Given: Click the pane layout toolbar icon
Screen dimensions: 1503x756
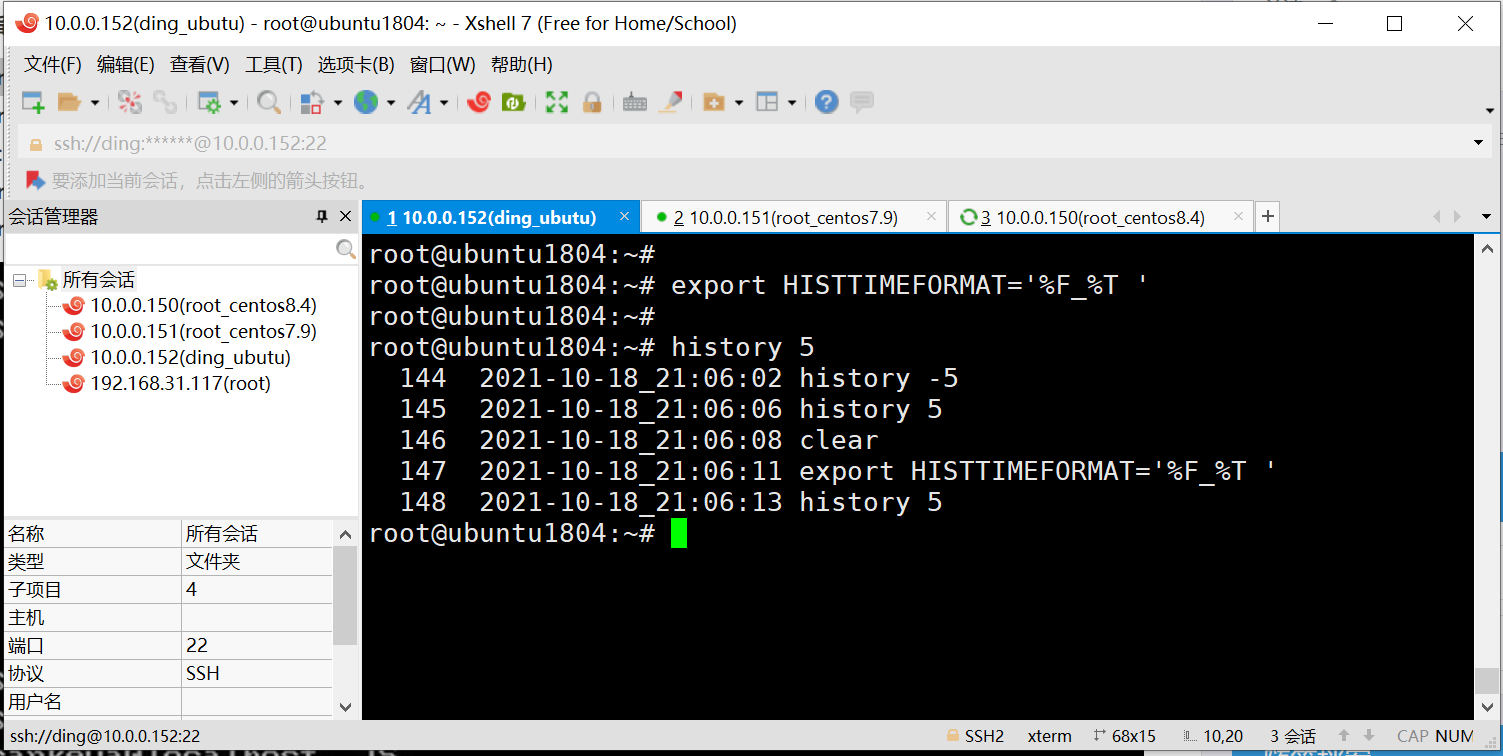Looking at the screenshot, I should 767,102.
